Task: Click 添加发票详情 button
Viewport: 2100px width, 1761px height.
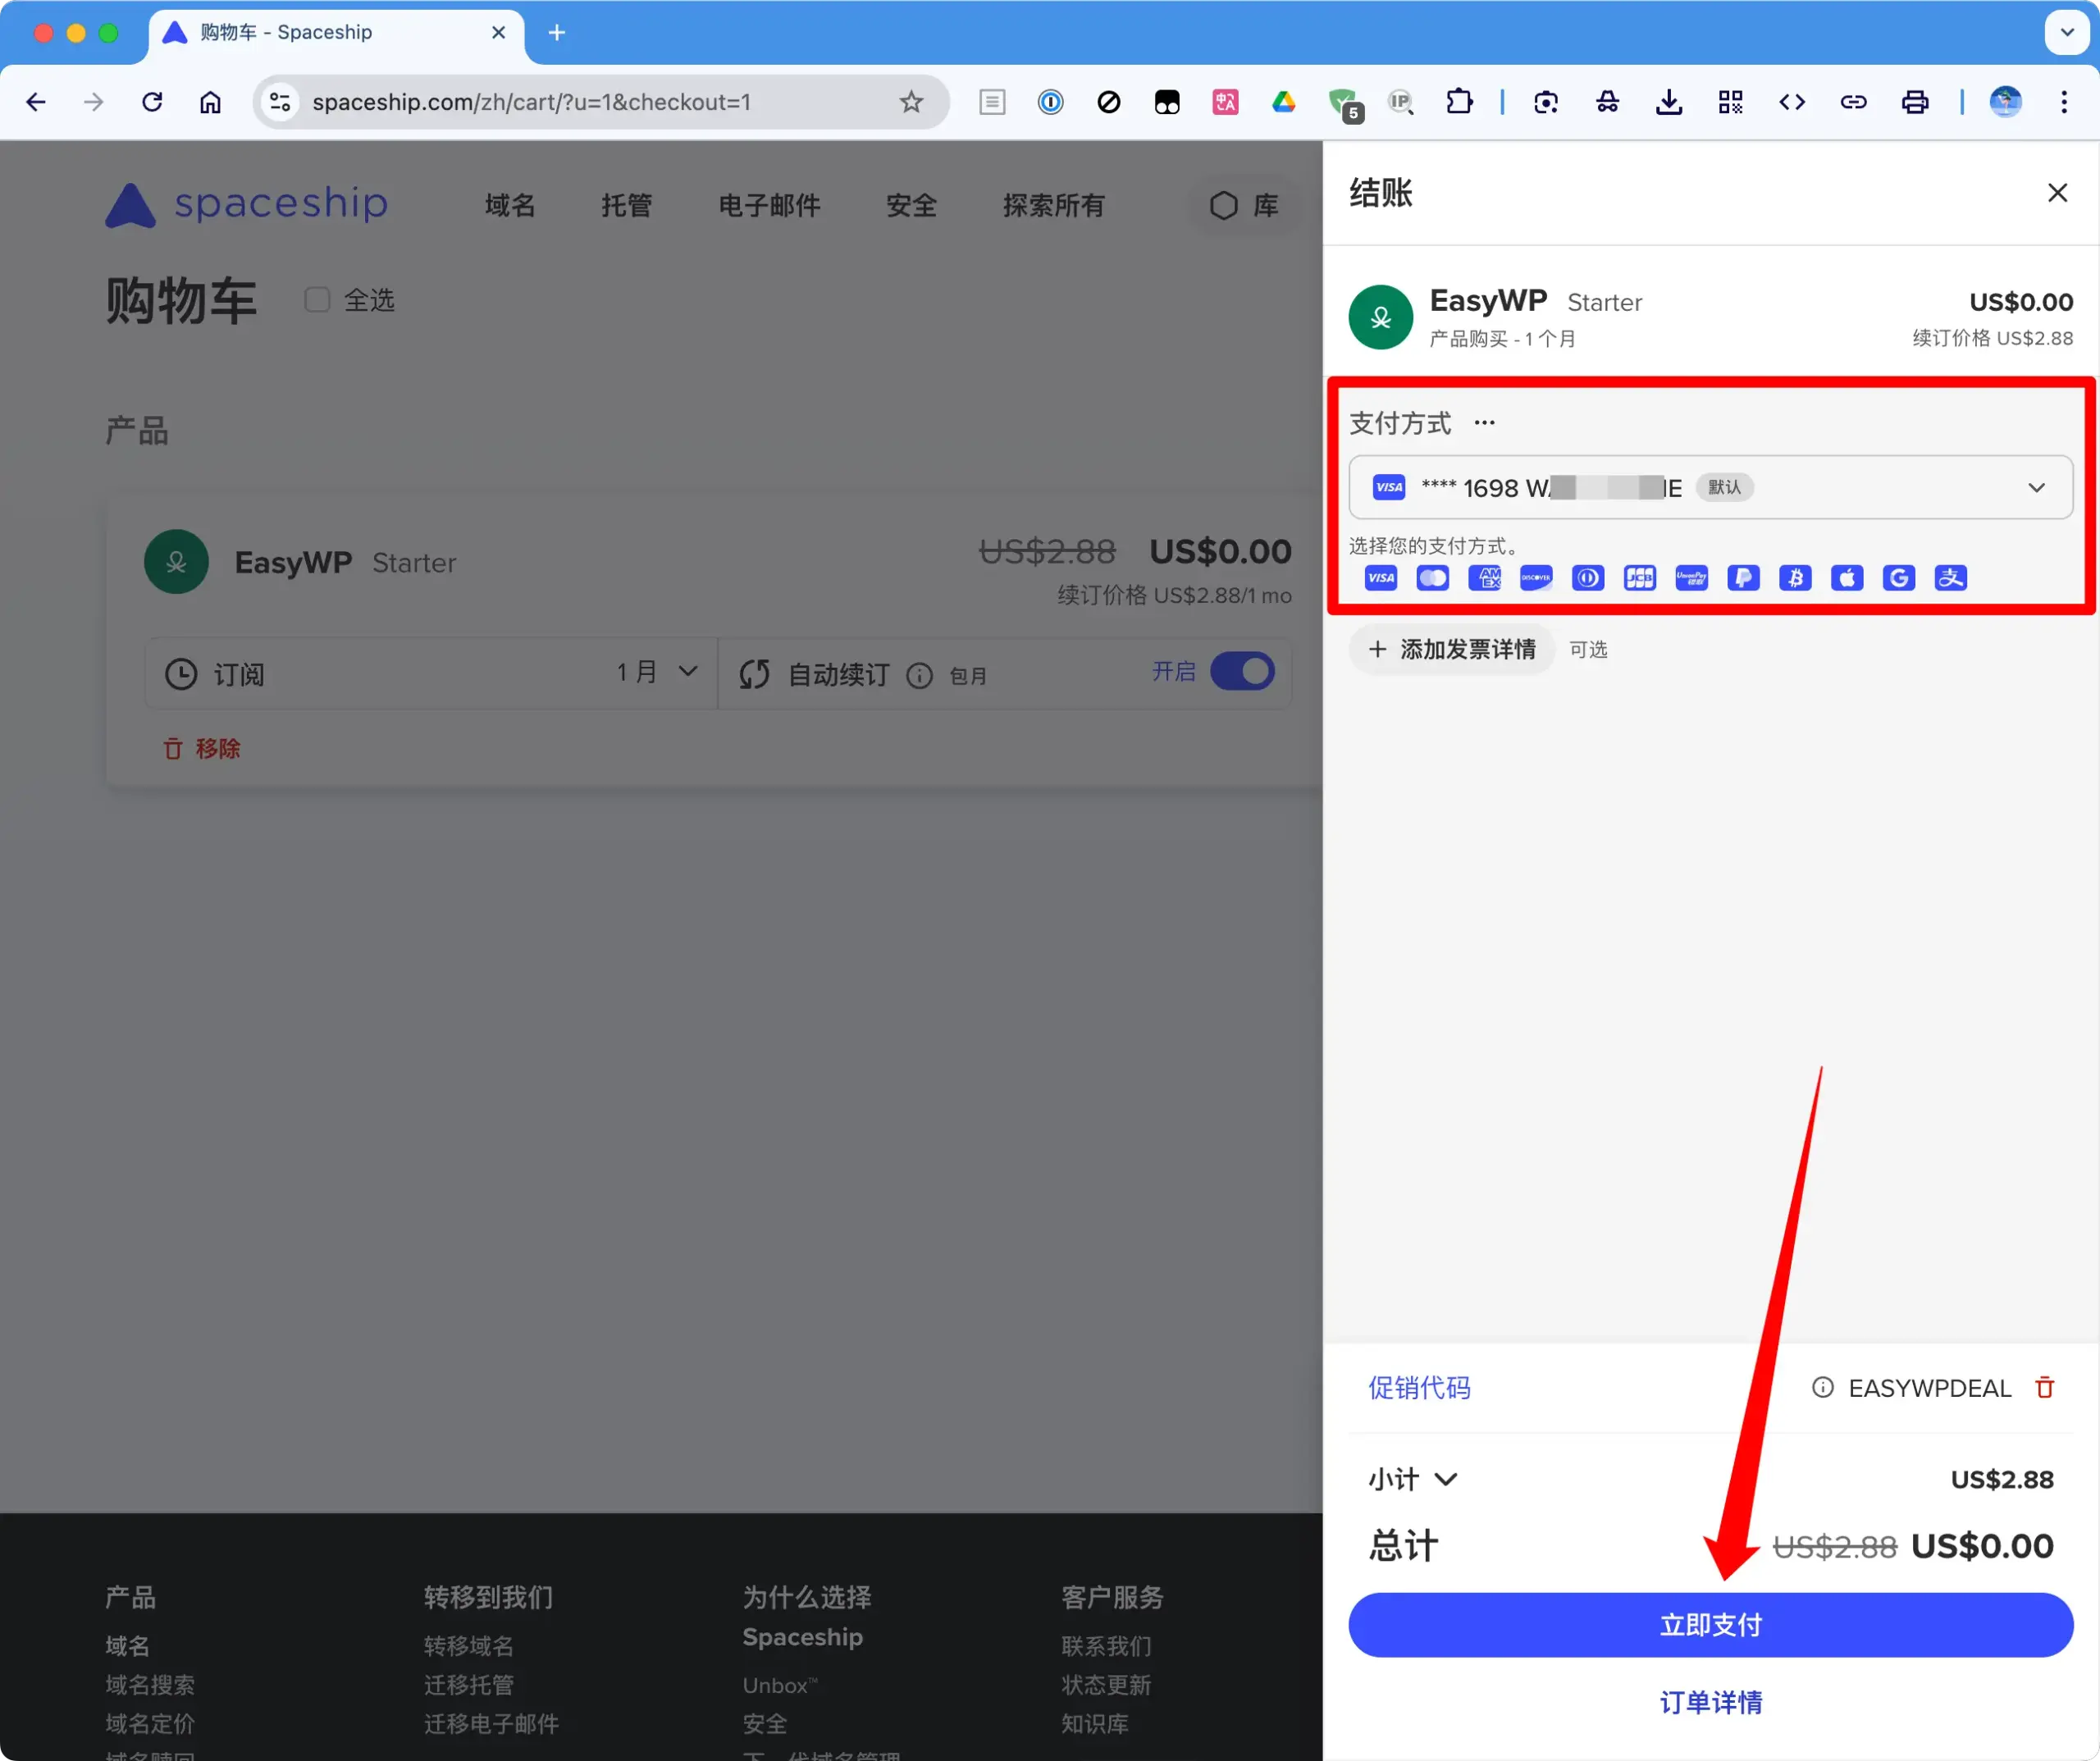Action: pos(1451,650)
